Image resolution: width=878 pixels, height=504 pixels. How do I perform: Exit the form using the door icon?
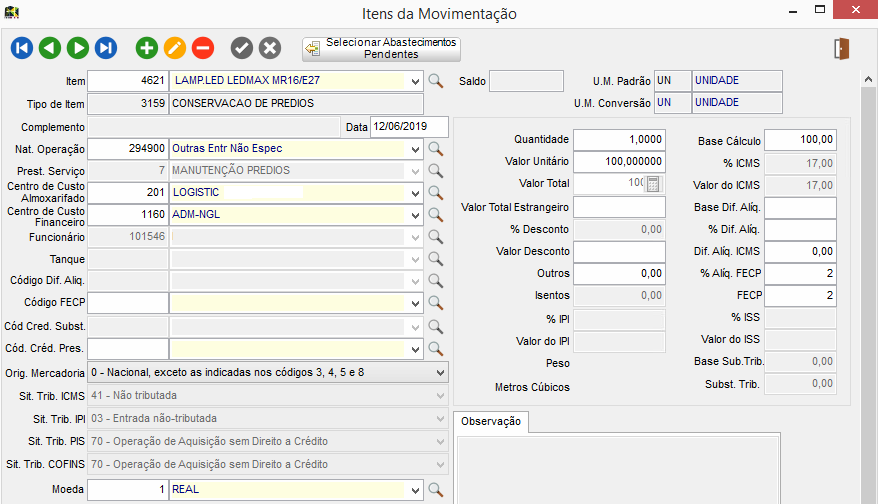[841, 48]
